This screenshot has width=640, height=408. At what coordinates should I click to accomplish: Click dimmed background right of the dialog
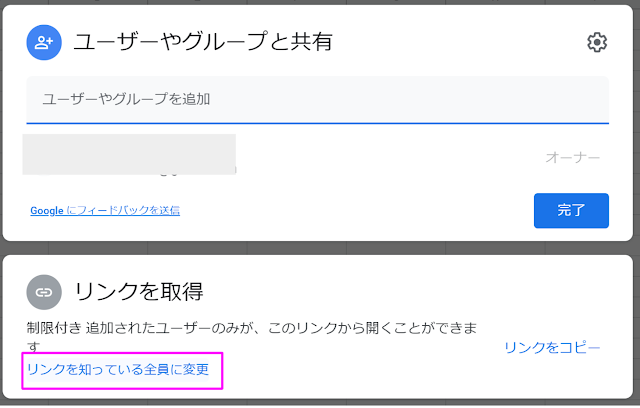click(637, 204)
